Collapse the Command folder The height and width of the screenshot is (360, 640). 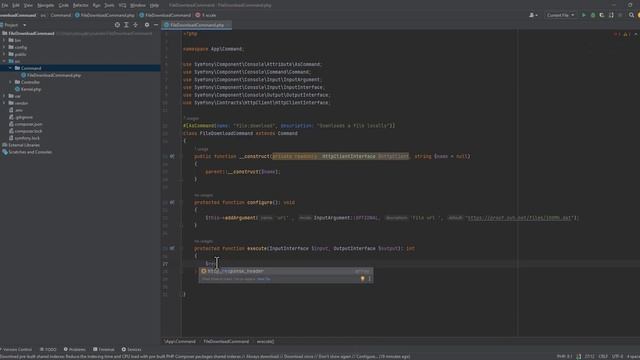click(11, 68)
